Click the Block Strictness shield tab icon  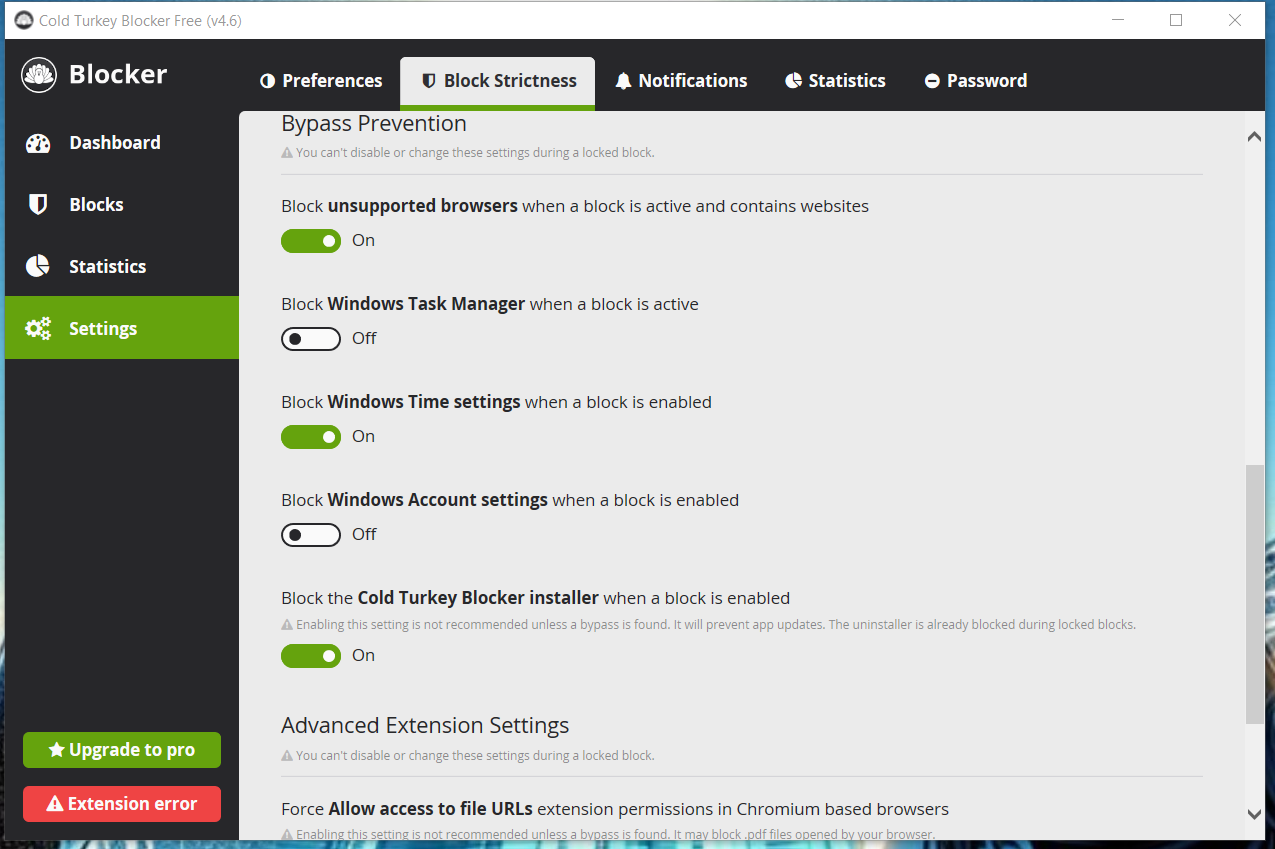click(x=428, y=81)
